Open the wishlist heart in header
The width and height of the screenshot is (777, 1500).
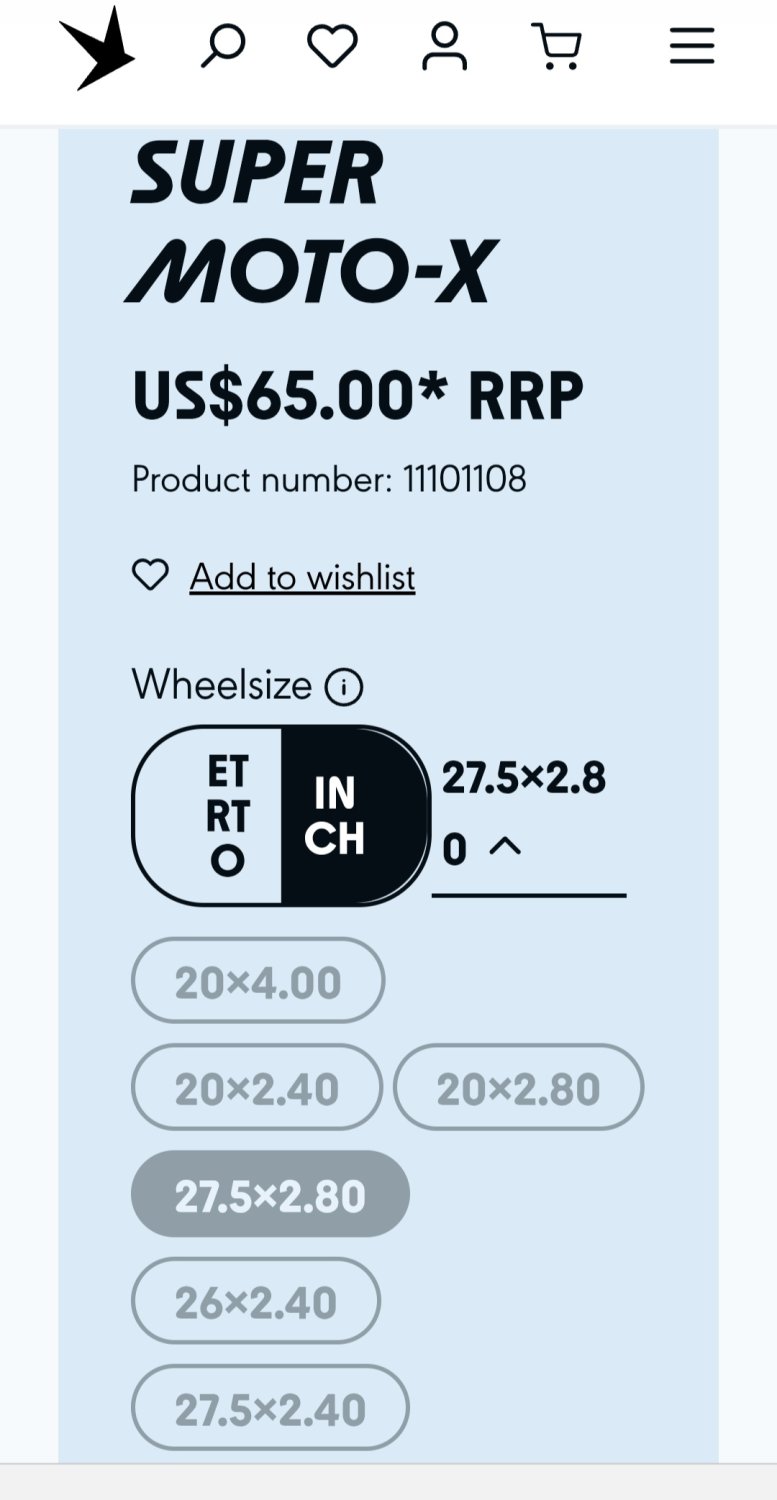coord(332,47)
